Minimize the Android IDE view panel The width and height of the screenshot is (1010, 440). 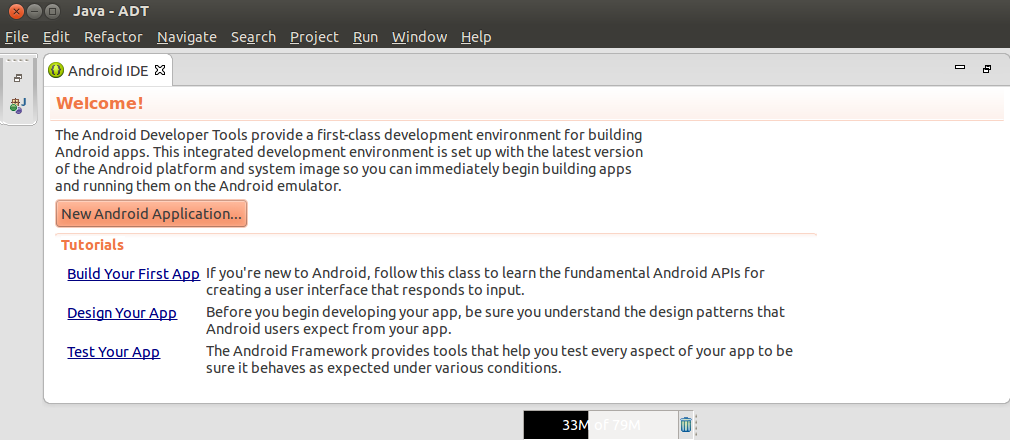click(x=960, y=69)
